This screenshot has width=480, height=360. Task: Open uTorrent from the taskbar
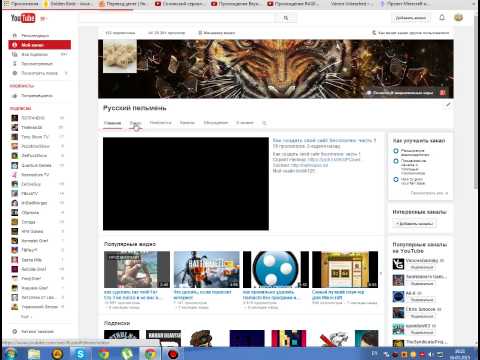pos(127,353)
